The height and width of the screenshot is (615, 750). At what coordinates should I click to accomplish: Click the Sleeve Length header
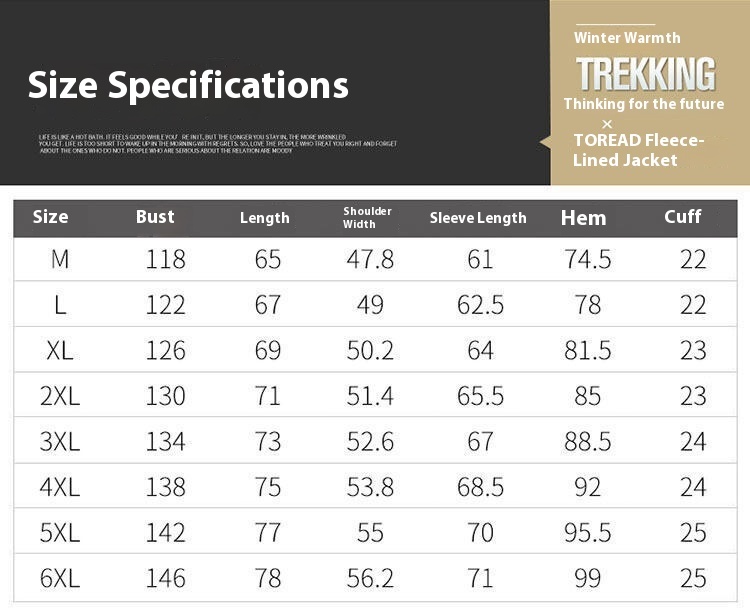(478, 218)
